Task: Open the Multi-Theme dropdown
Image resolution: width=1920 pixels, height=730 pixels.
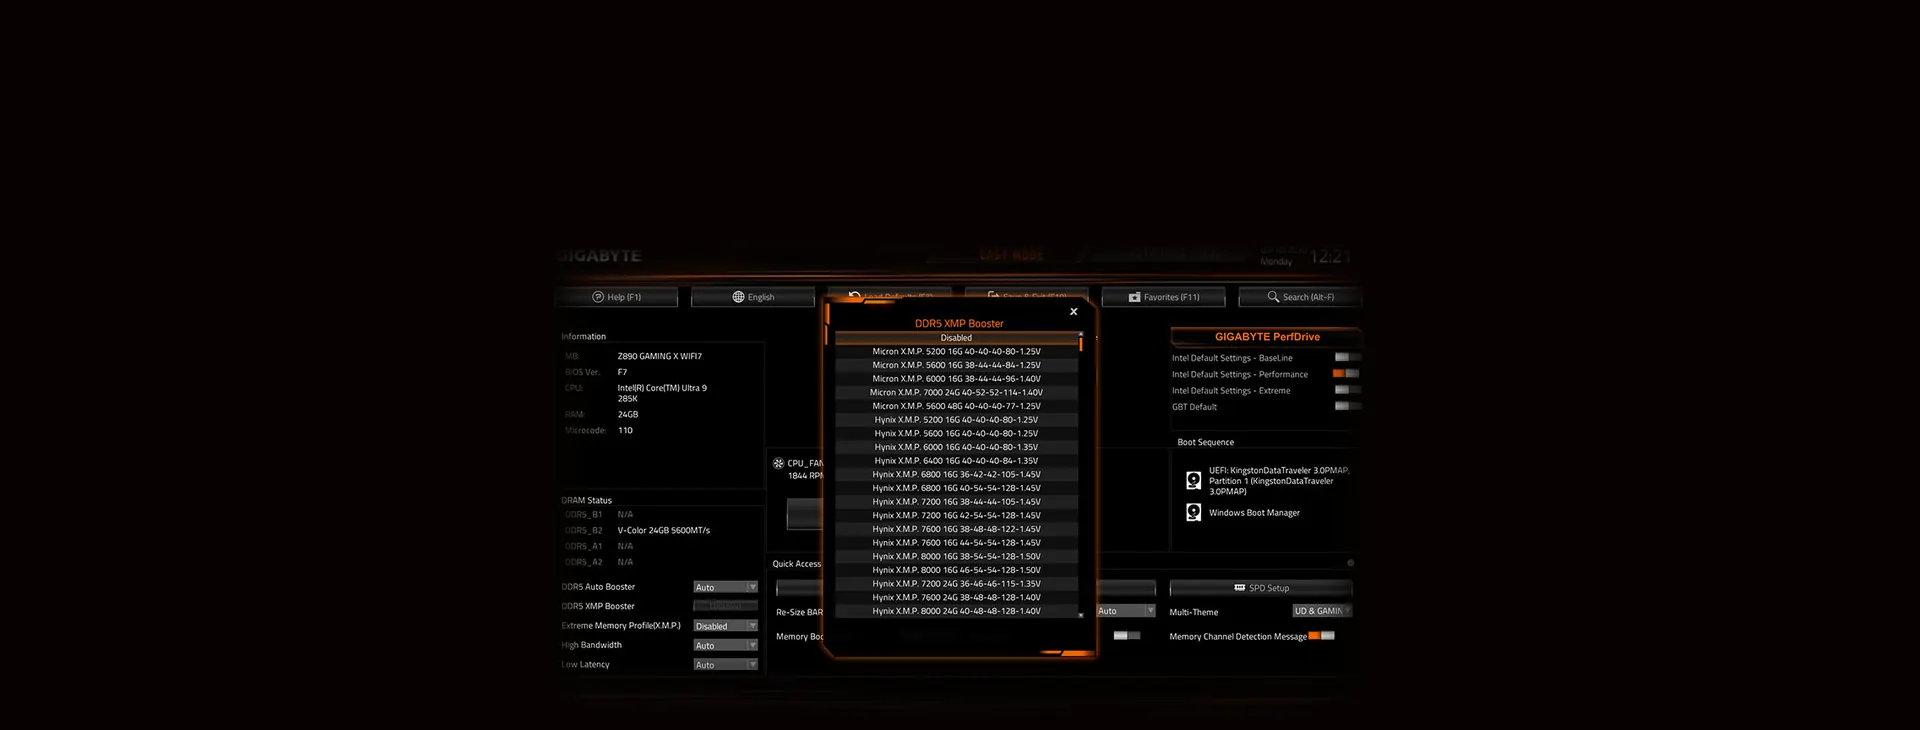Action: click(1322, 611)
